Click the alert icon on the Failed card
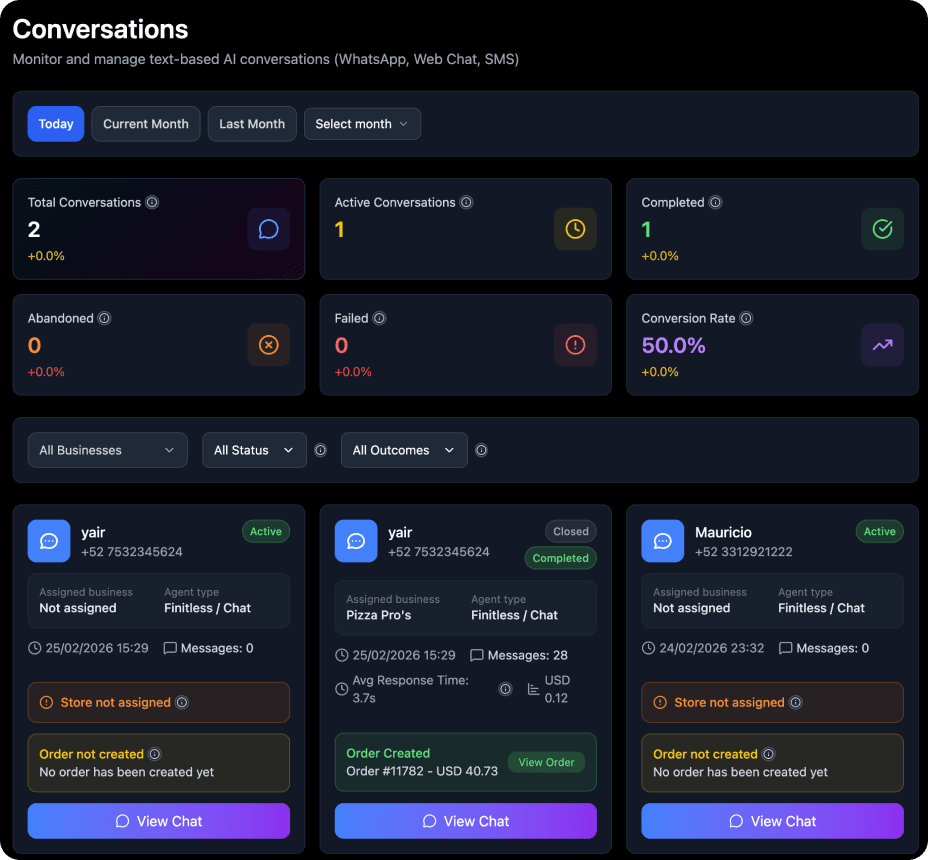Viewport: 928px width, 860px height. tap(575, 345)
